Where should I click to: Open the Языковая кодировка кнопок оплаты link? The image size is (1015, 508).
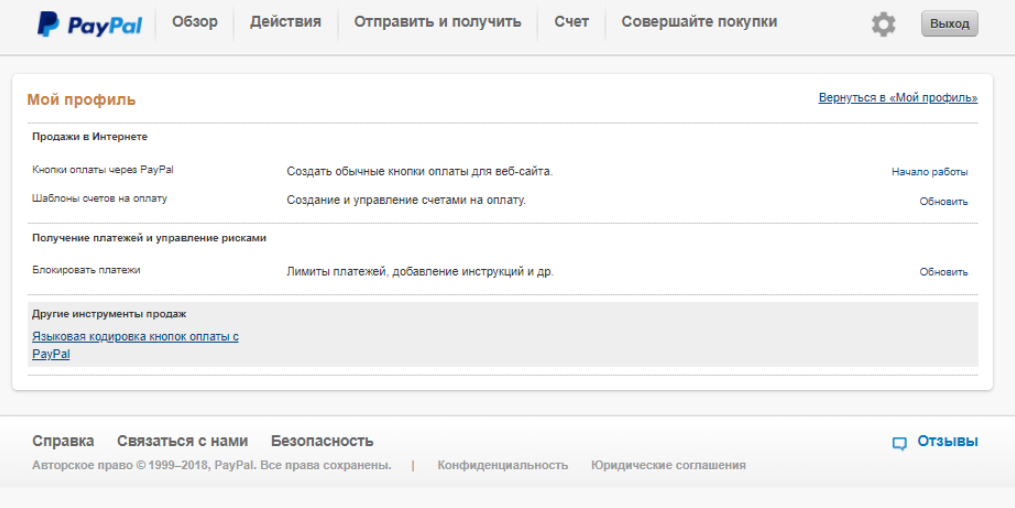[x=135, y=345]
